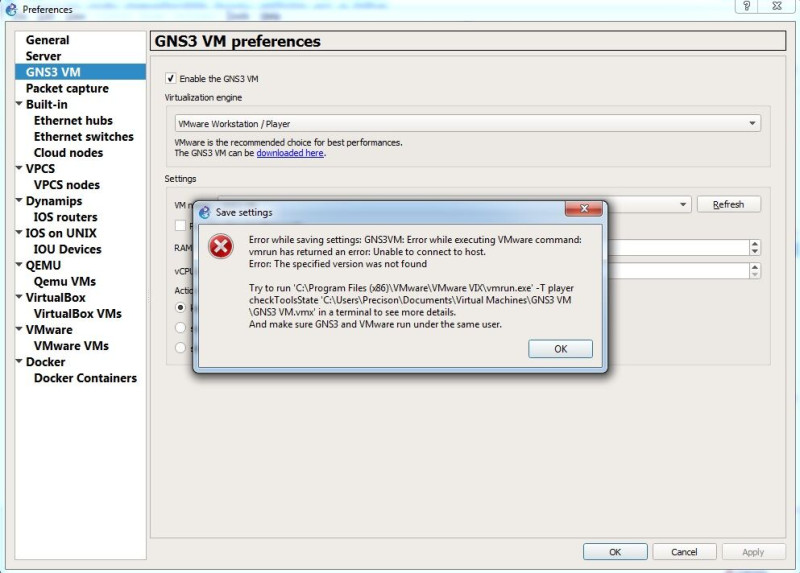Collapse the VPCS tree section
Image resolution: width=800 pixels, height=573 pixels.
tap(19, 168)
